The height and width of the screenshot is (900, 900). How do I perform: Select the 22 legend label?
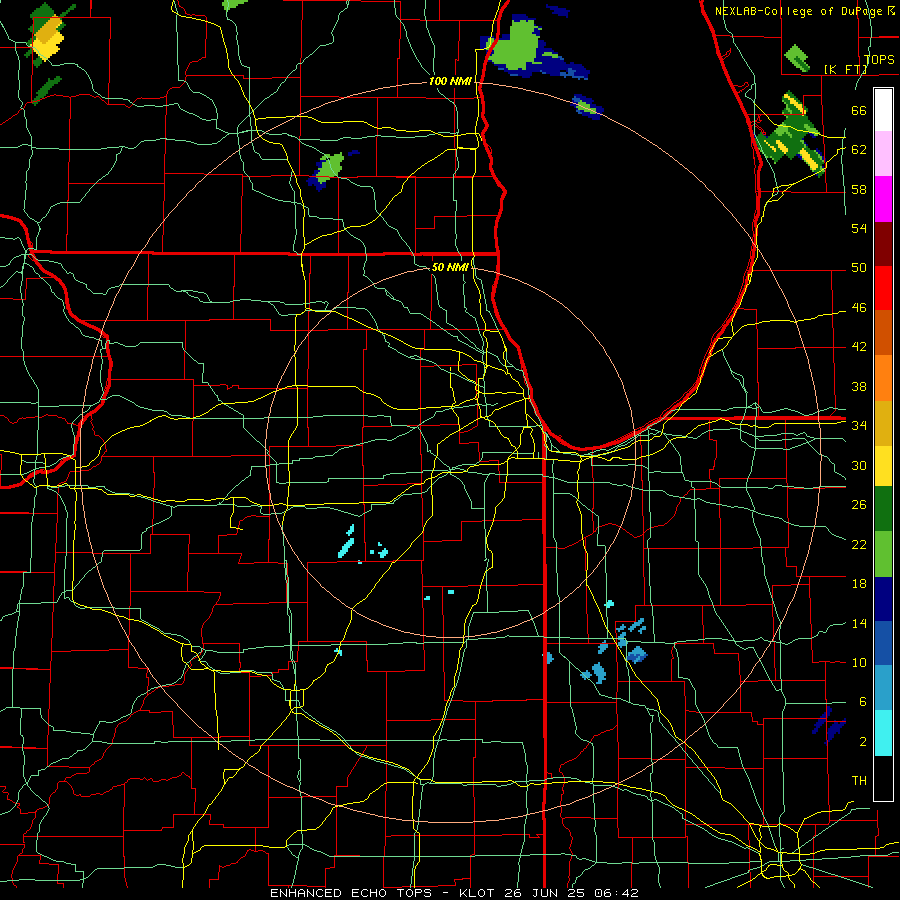coord(859,545)
